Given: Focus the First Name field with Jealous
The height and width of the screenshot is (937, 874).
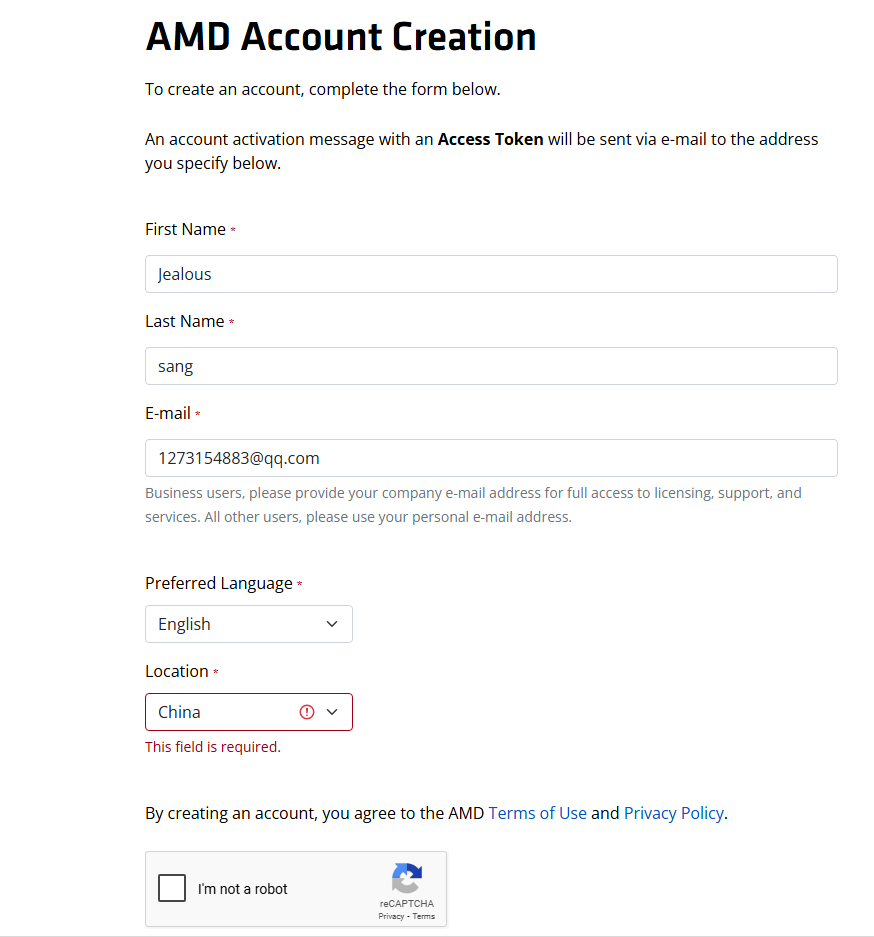Looking at the screenshot, I should click(x=491, y=274).
